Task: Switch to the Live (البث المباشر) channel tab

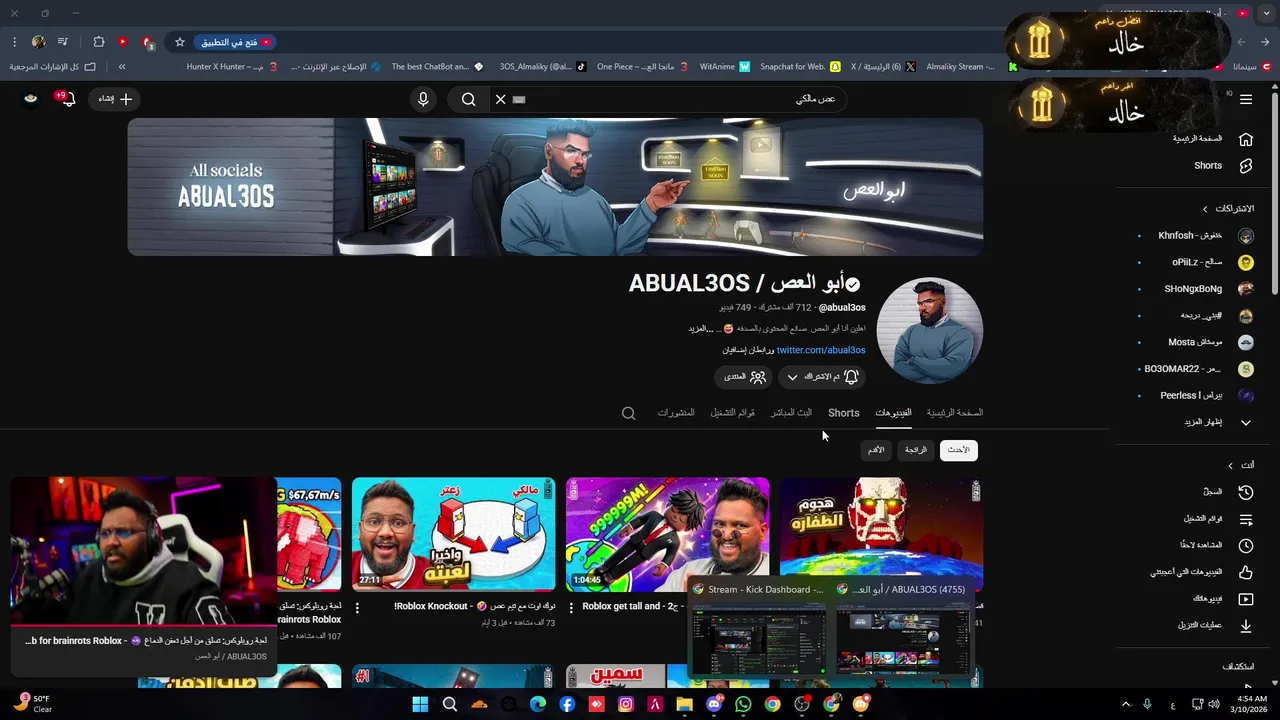Action: click(791, 413)
